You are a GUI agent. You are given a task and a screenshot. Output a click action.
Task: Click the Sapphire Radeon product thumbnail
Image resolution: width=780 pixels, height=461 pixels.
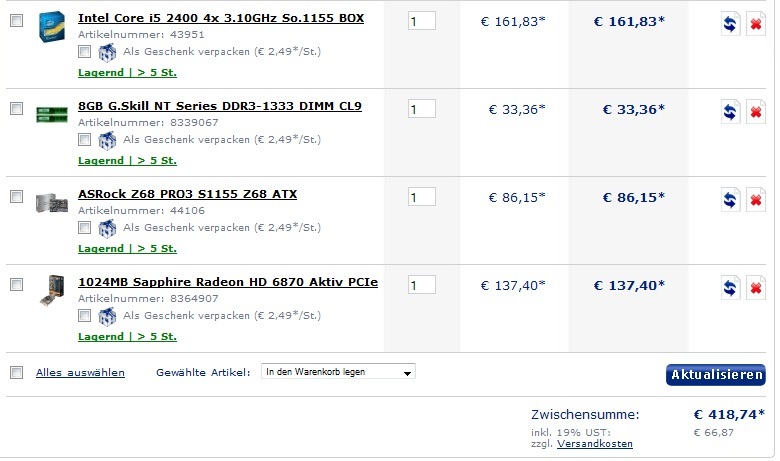(x=50, y=290)
